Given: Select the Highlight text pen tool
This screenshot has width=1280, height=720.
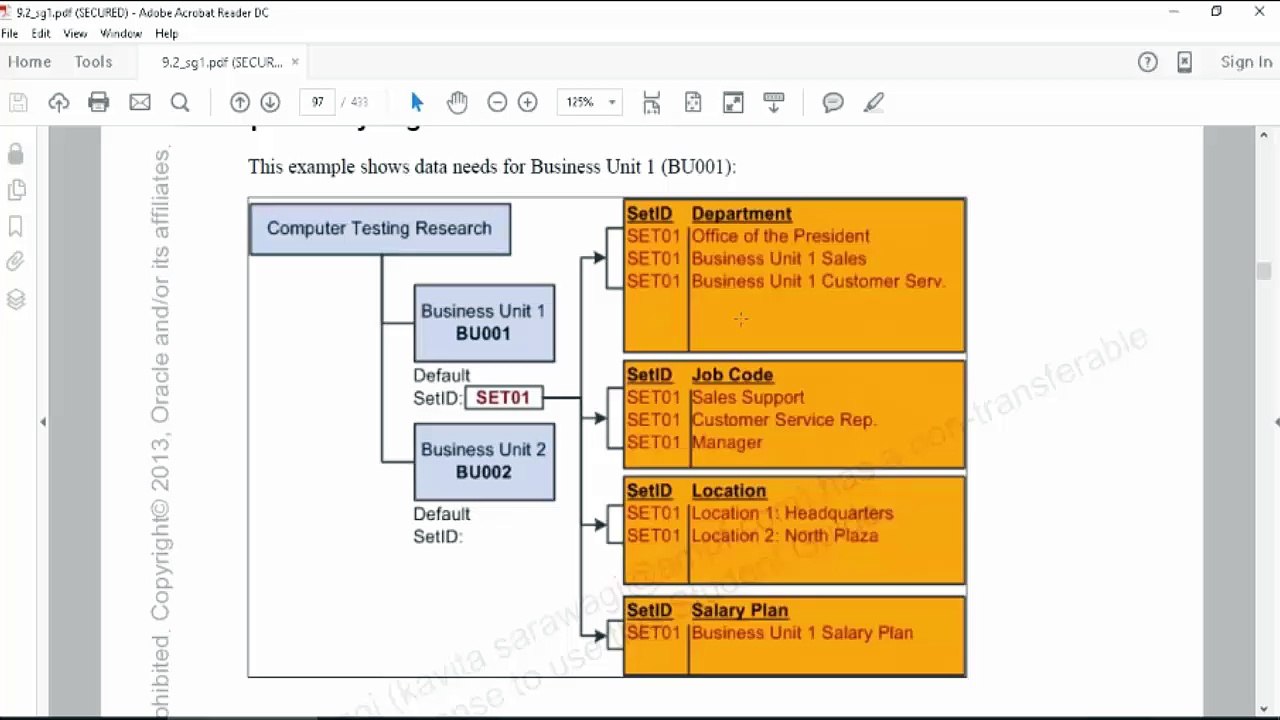Looking at the screenshot, I should (x=873, y=102).
